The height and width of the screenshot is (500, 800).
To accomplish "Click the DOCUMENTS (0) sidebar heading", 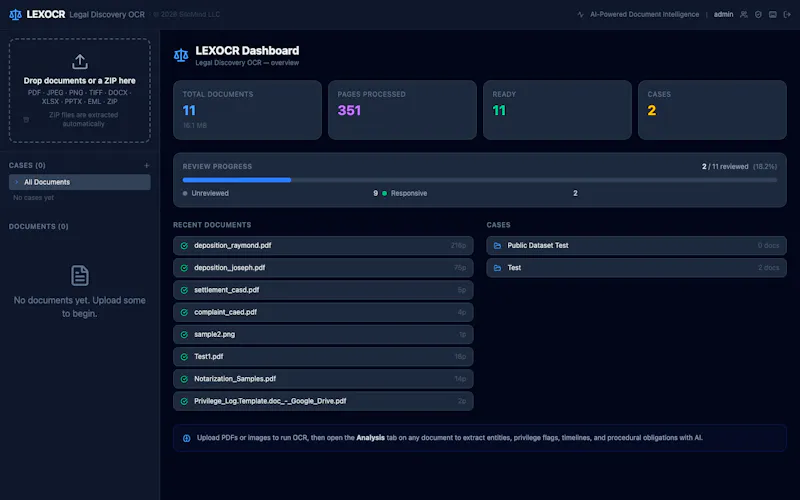I will (x=38, y=227).
